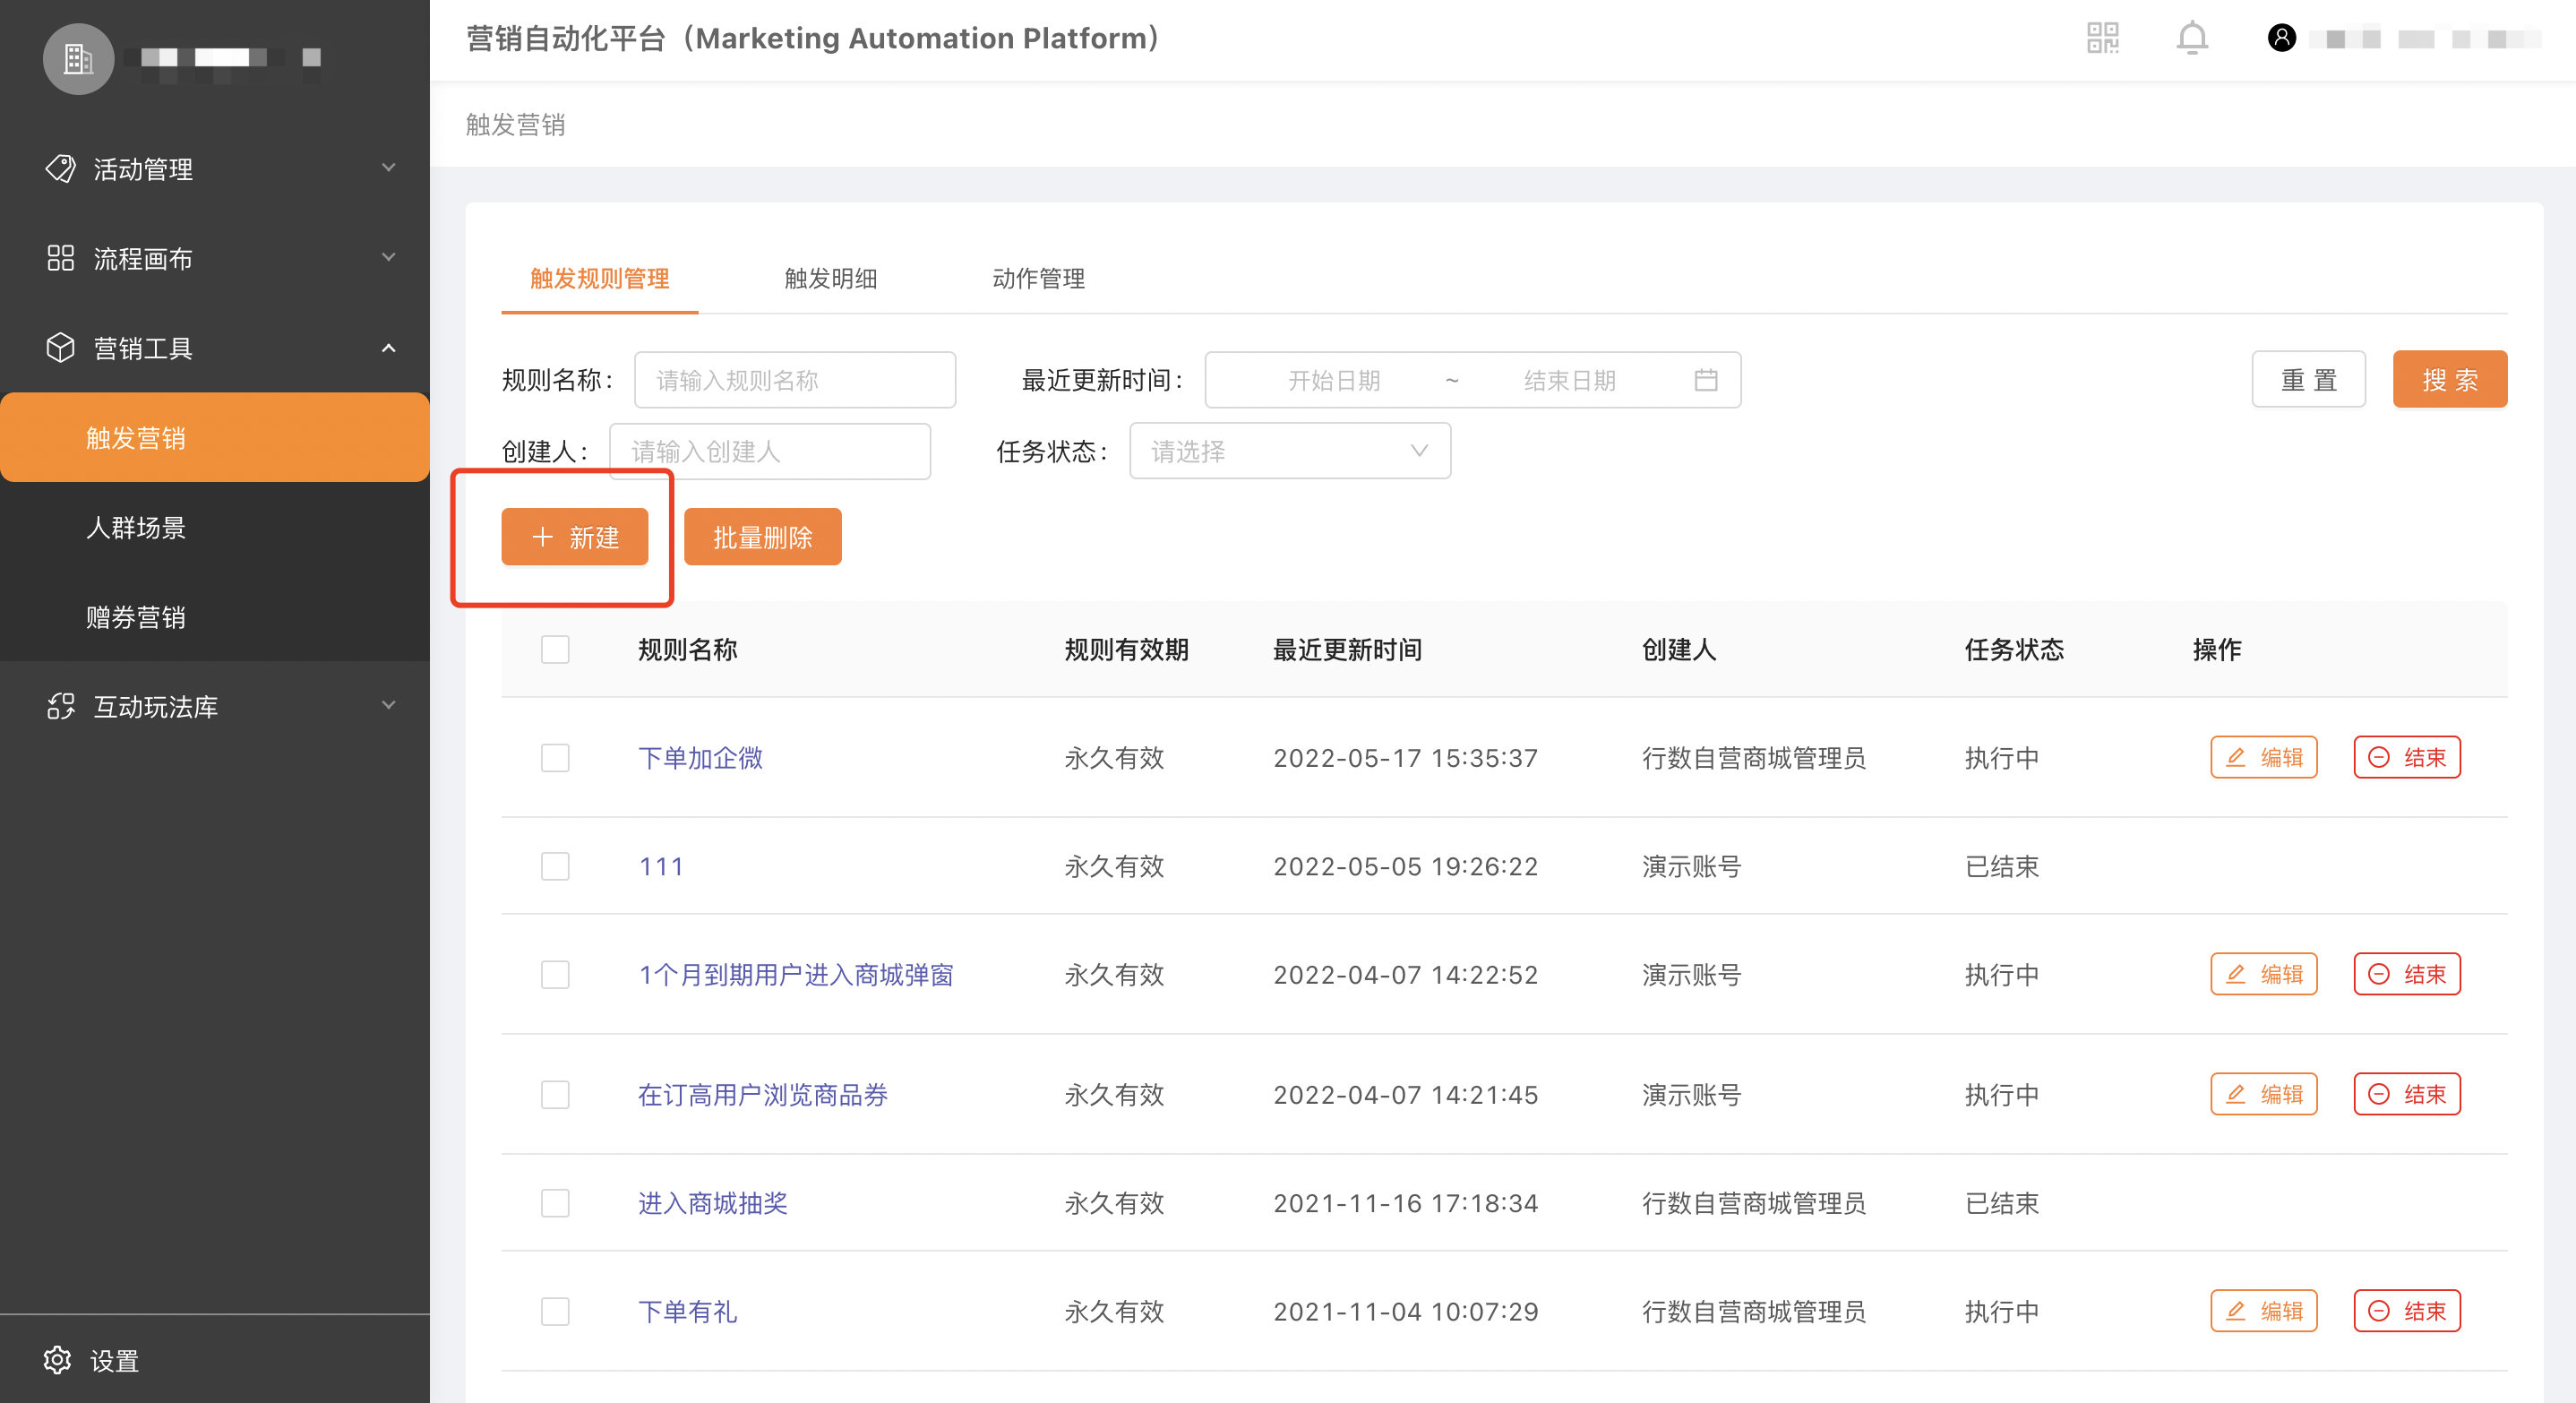Open the 进入商城抽奖 rule link
Viewport: 2576px width, 1403px height.
pos(712,1202)
